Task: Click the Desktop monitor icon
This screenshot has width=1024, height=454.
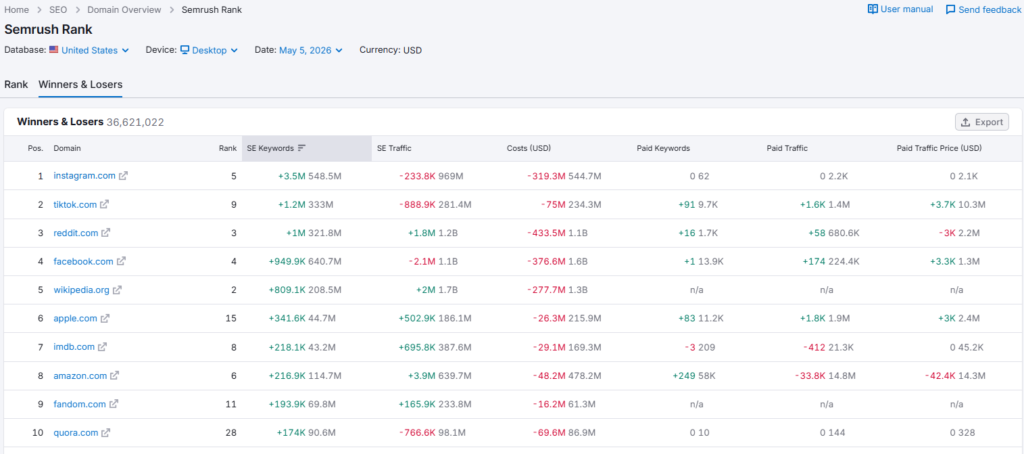Action: [x=185, y=50]
